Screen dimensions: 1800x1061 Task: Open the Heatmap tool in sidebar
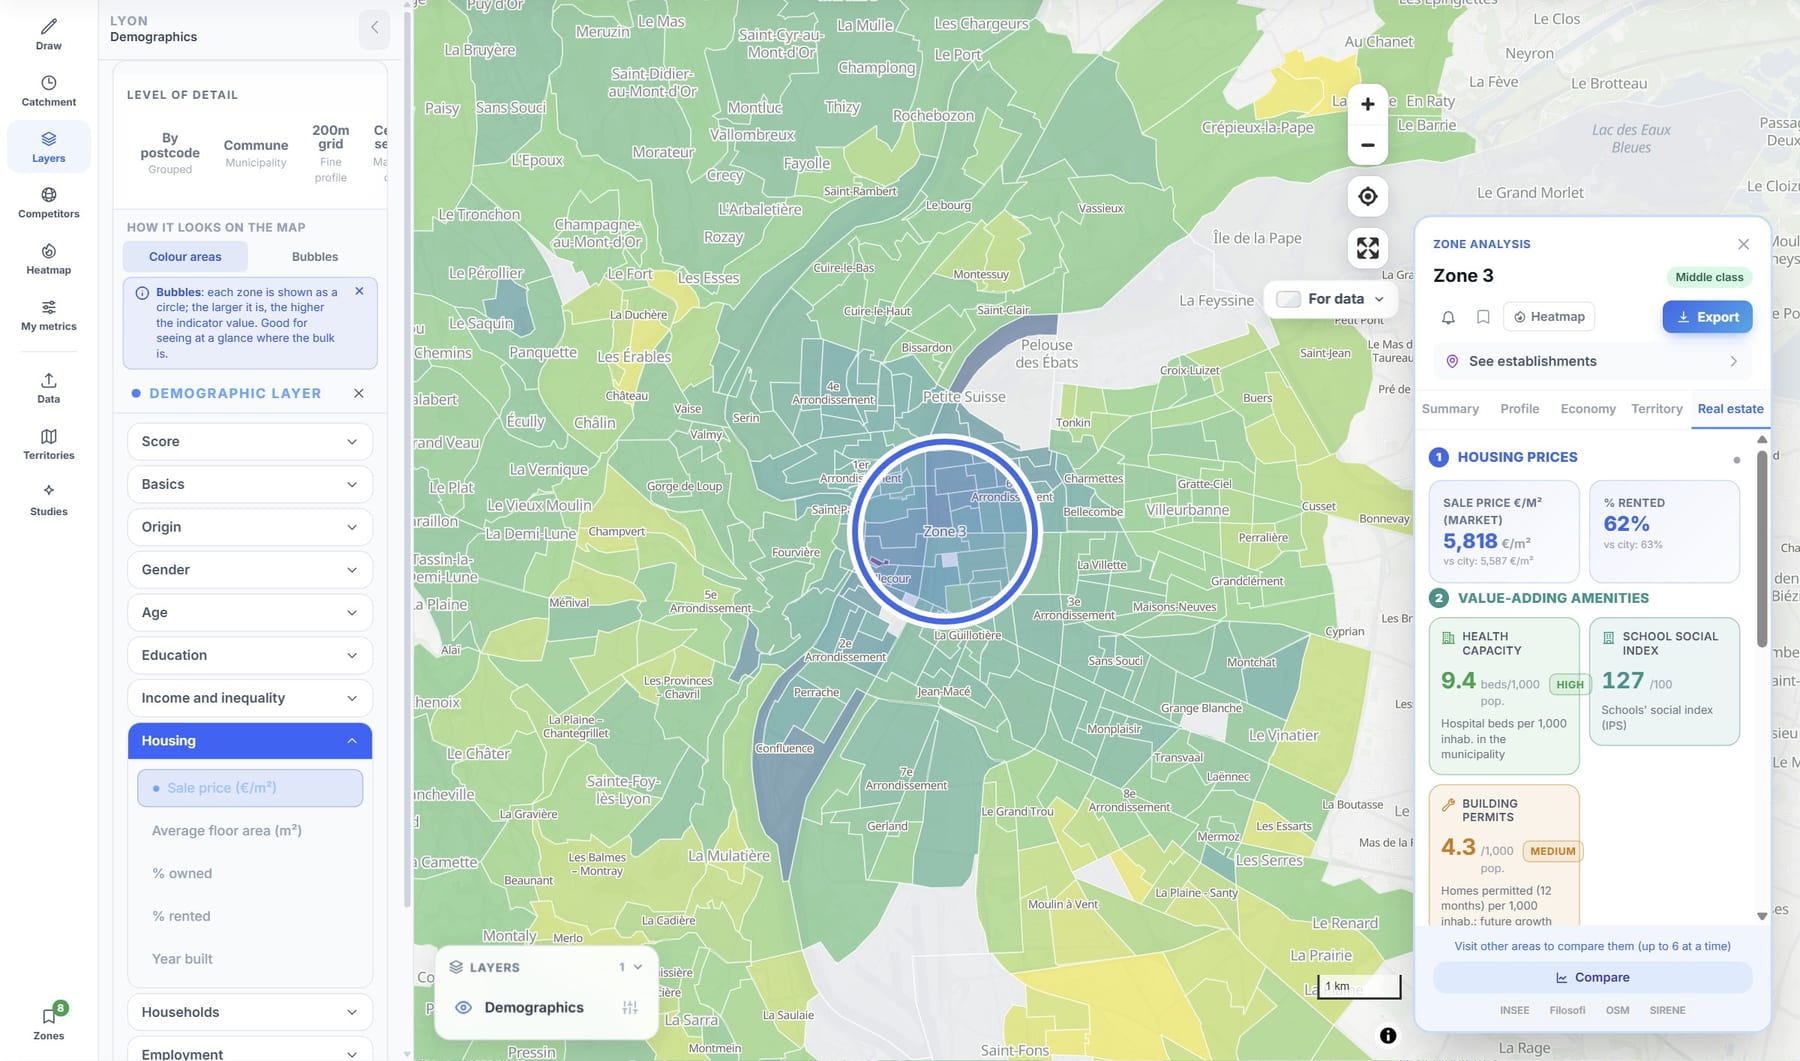pos(48,258)
